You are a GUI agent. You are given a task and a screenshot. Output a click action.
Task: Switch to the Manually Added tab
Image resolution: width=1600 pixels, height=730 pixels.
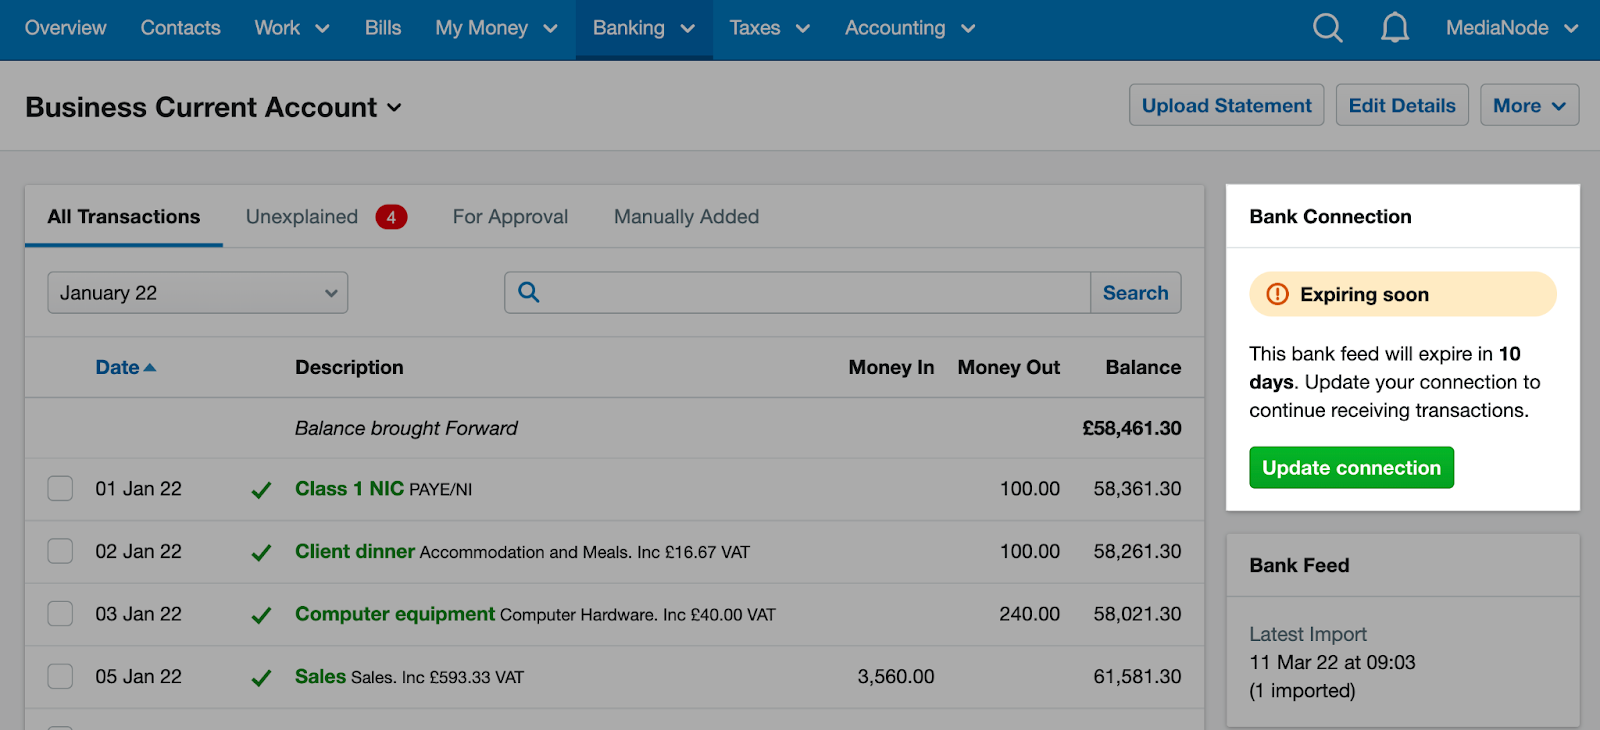coord(686,217)
